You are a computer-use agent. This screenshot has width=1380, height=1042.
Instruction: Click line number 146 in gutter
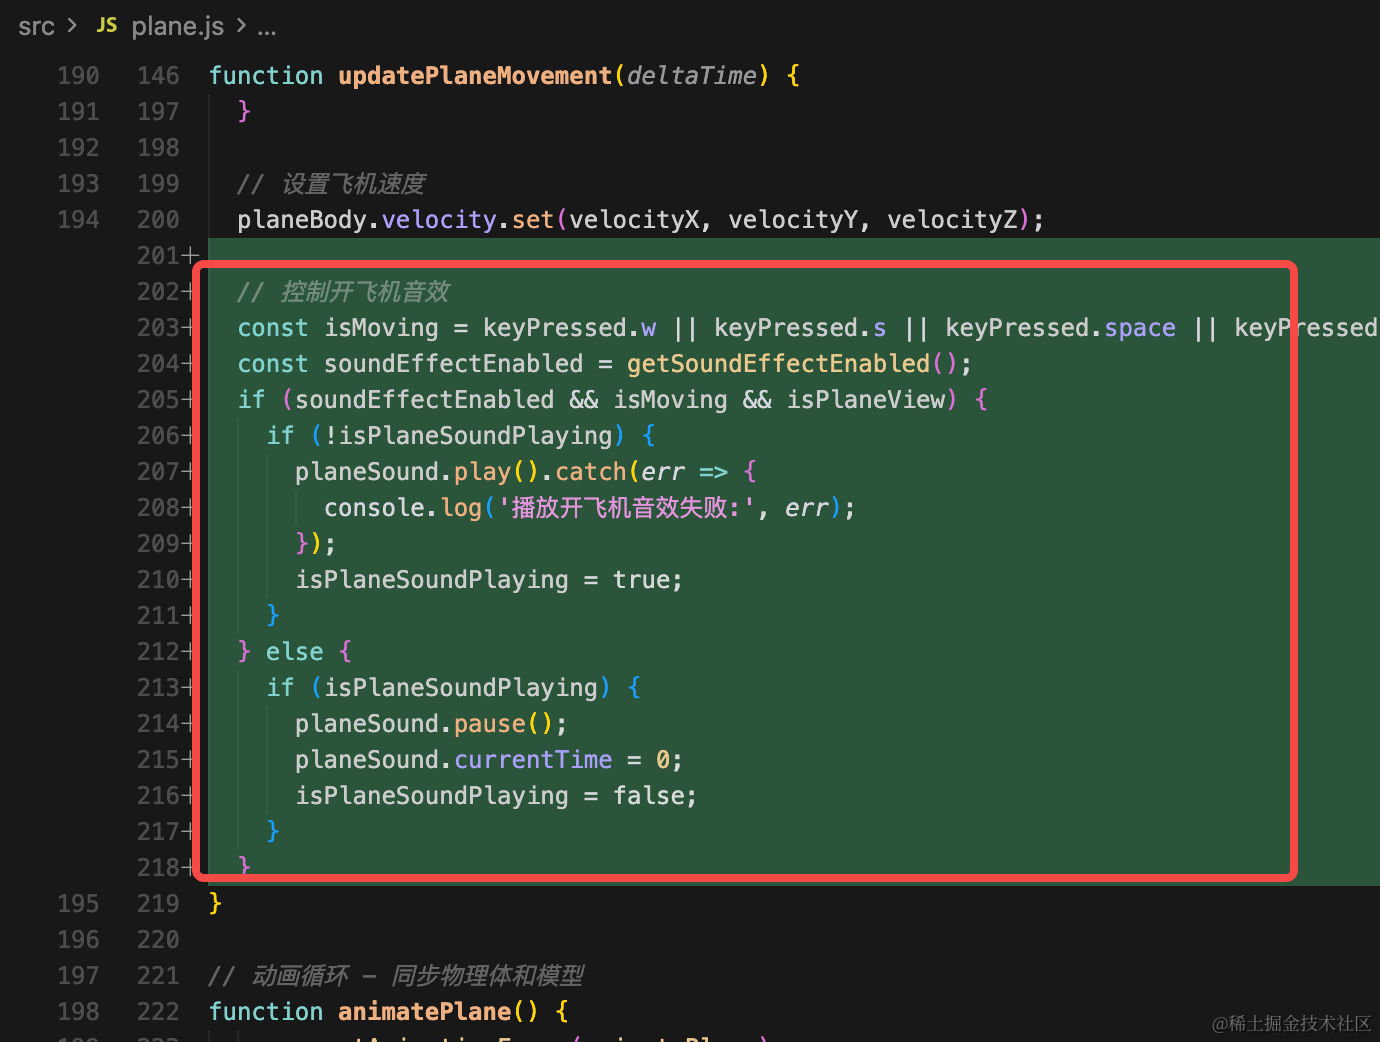(158, 76)
